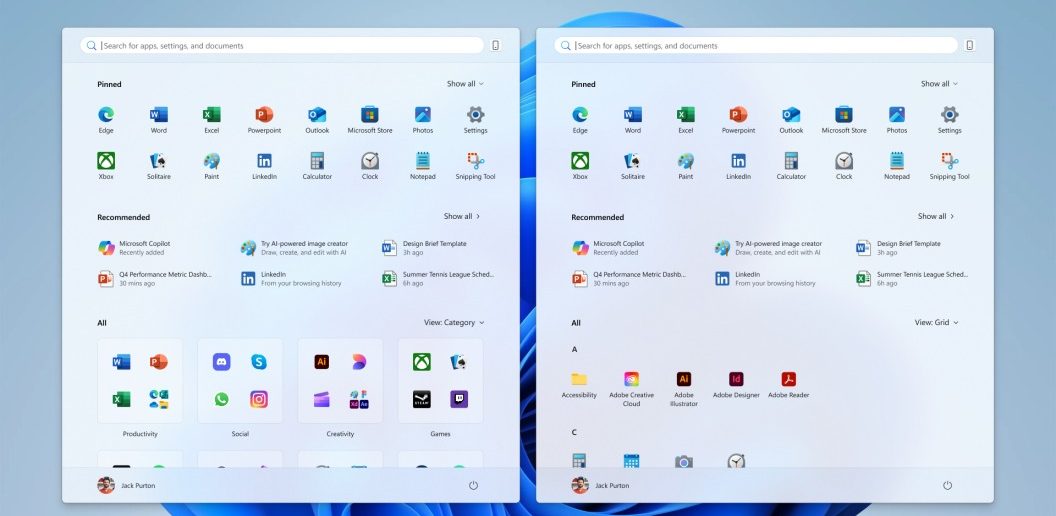1056x516 pixels.
Task: Expand Pinned "Show all" in left Start menu
Action: (465, 84)
